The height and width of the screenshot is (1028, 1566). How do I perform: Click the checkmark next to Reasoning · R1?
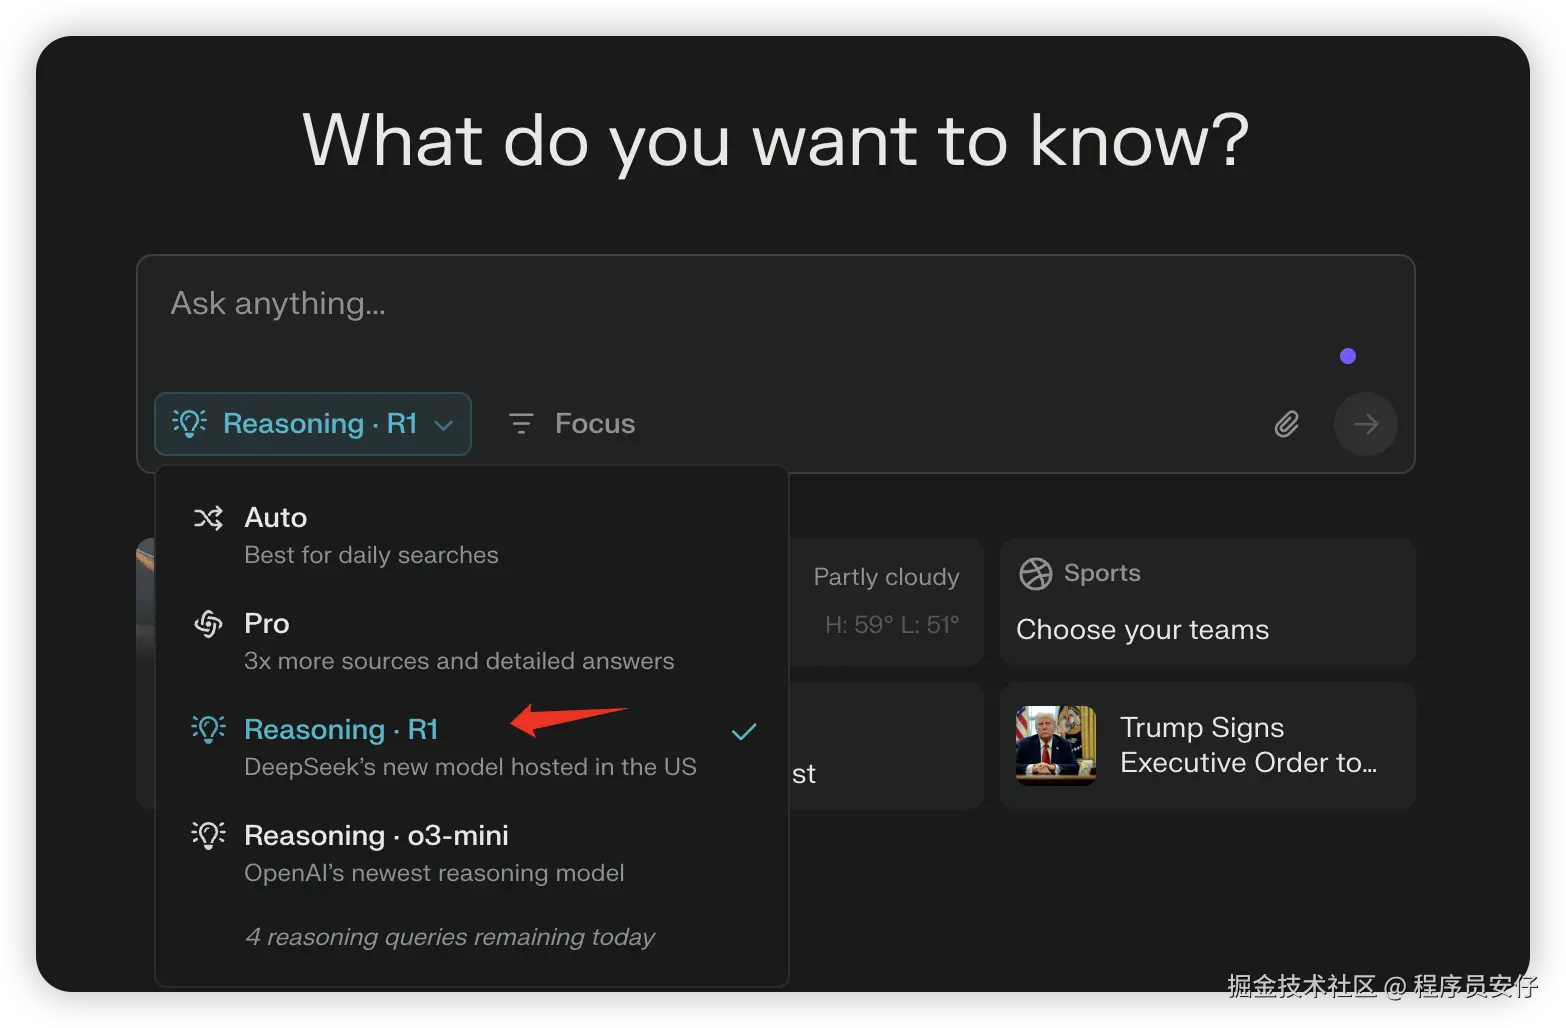click(744, 732)
